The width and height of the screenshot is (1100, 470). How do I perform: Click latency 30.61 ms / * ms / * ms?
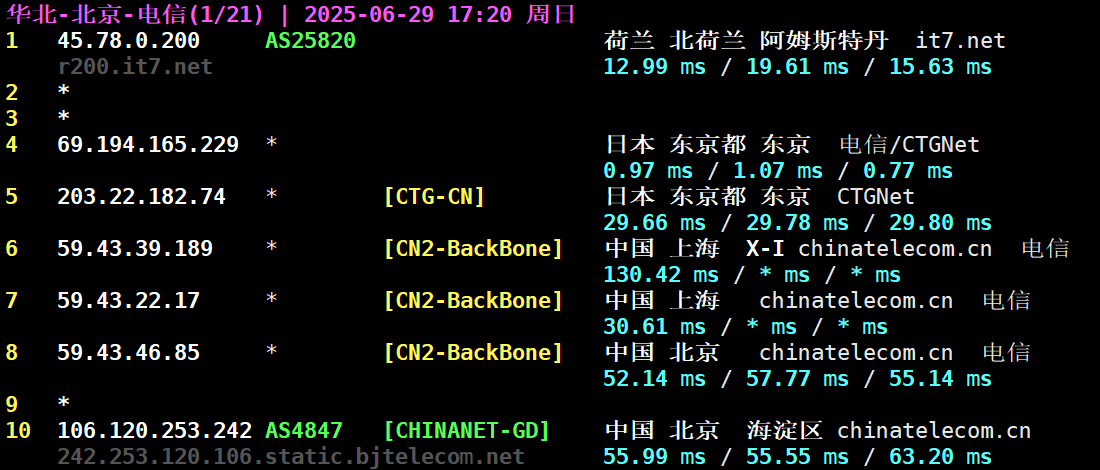click(746, 327)
